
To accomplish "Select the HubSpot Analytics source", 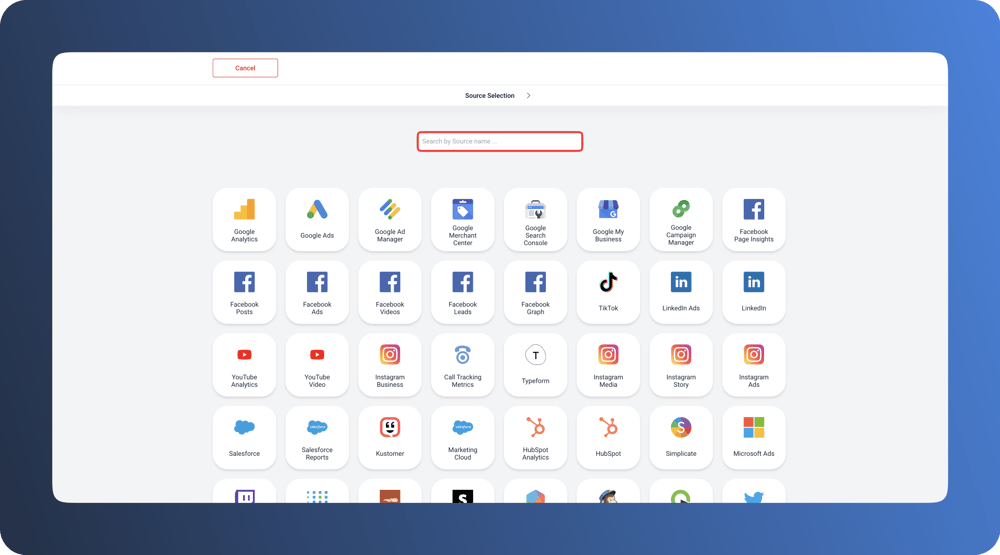I will pyautogui.click(x=535, y=438).
